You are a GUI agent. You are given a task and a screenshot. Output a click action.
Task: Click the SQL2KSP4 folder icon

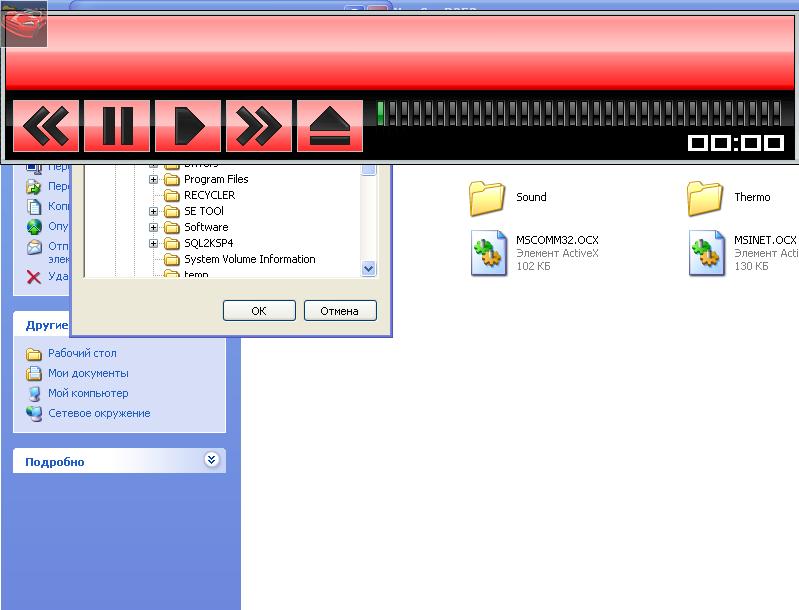(x=172, y=243)
